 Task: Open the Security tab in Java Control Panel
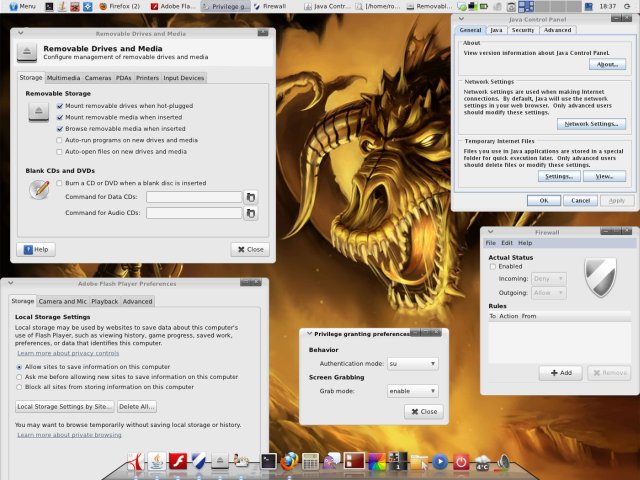tap(522, 30)
